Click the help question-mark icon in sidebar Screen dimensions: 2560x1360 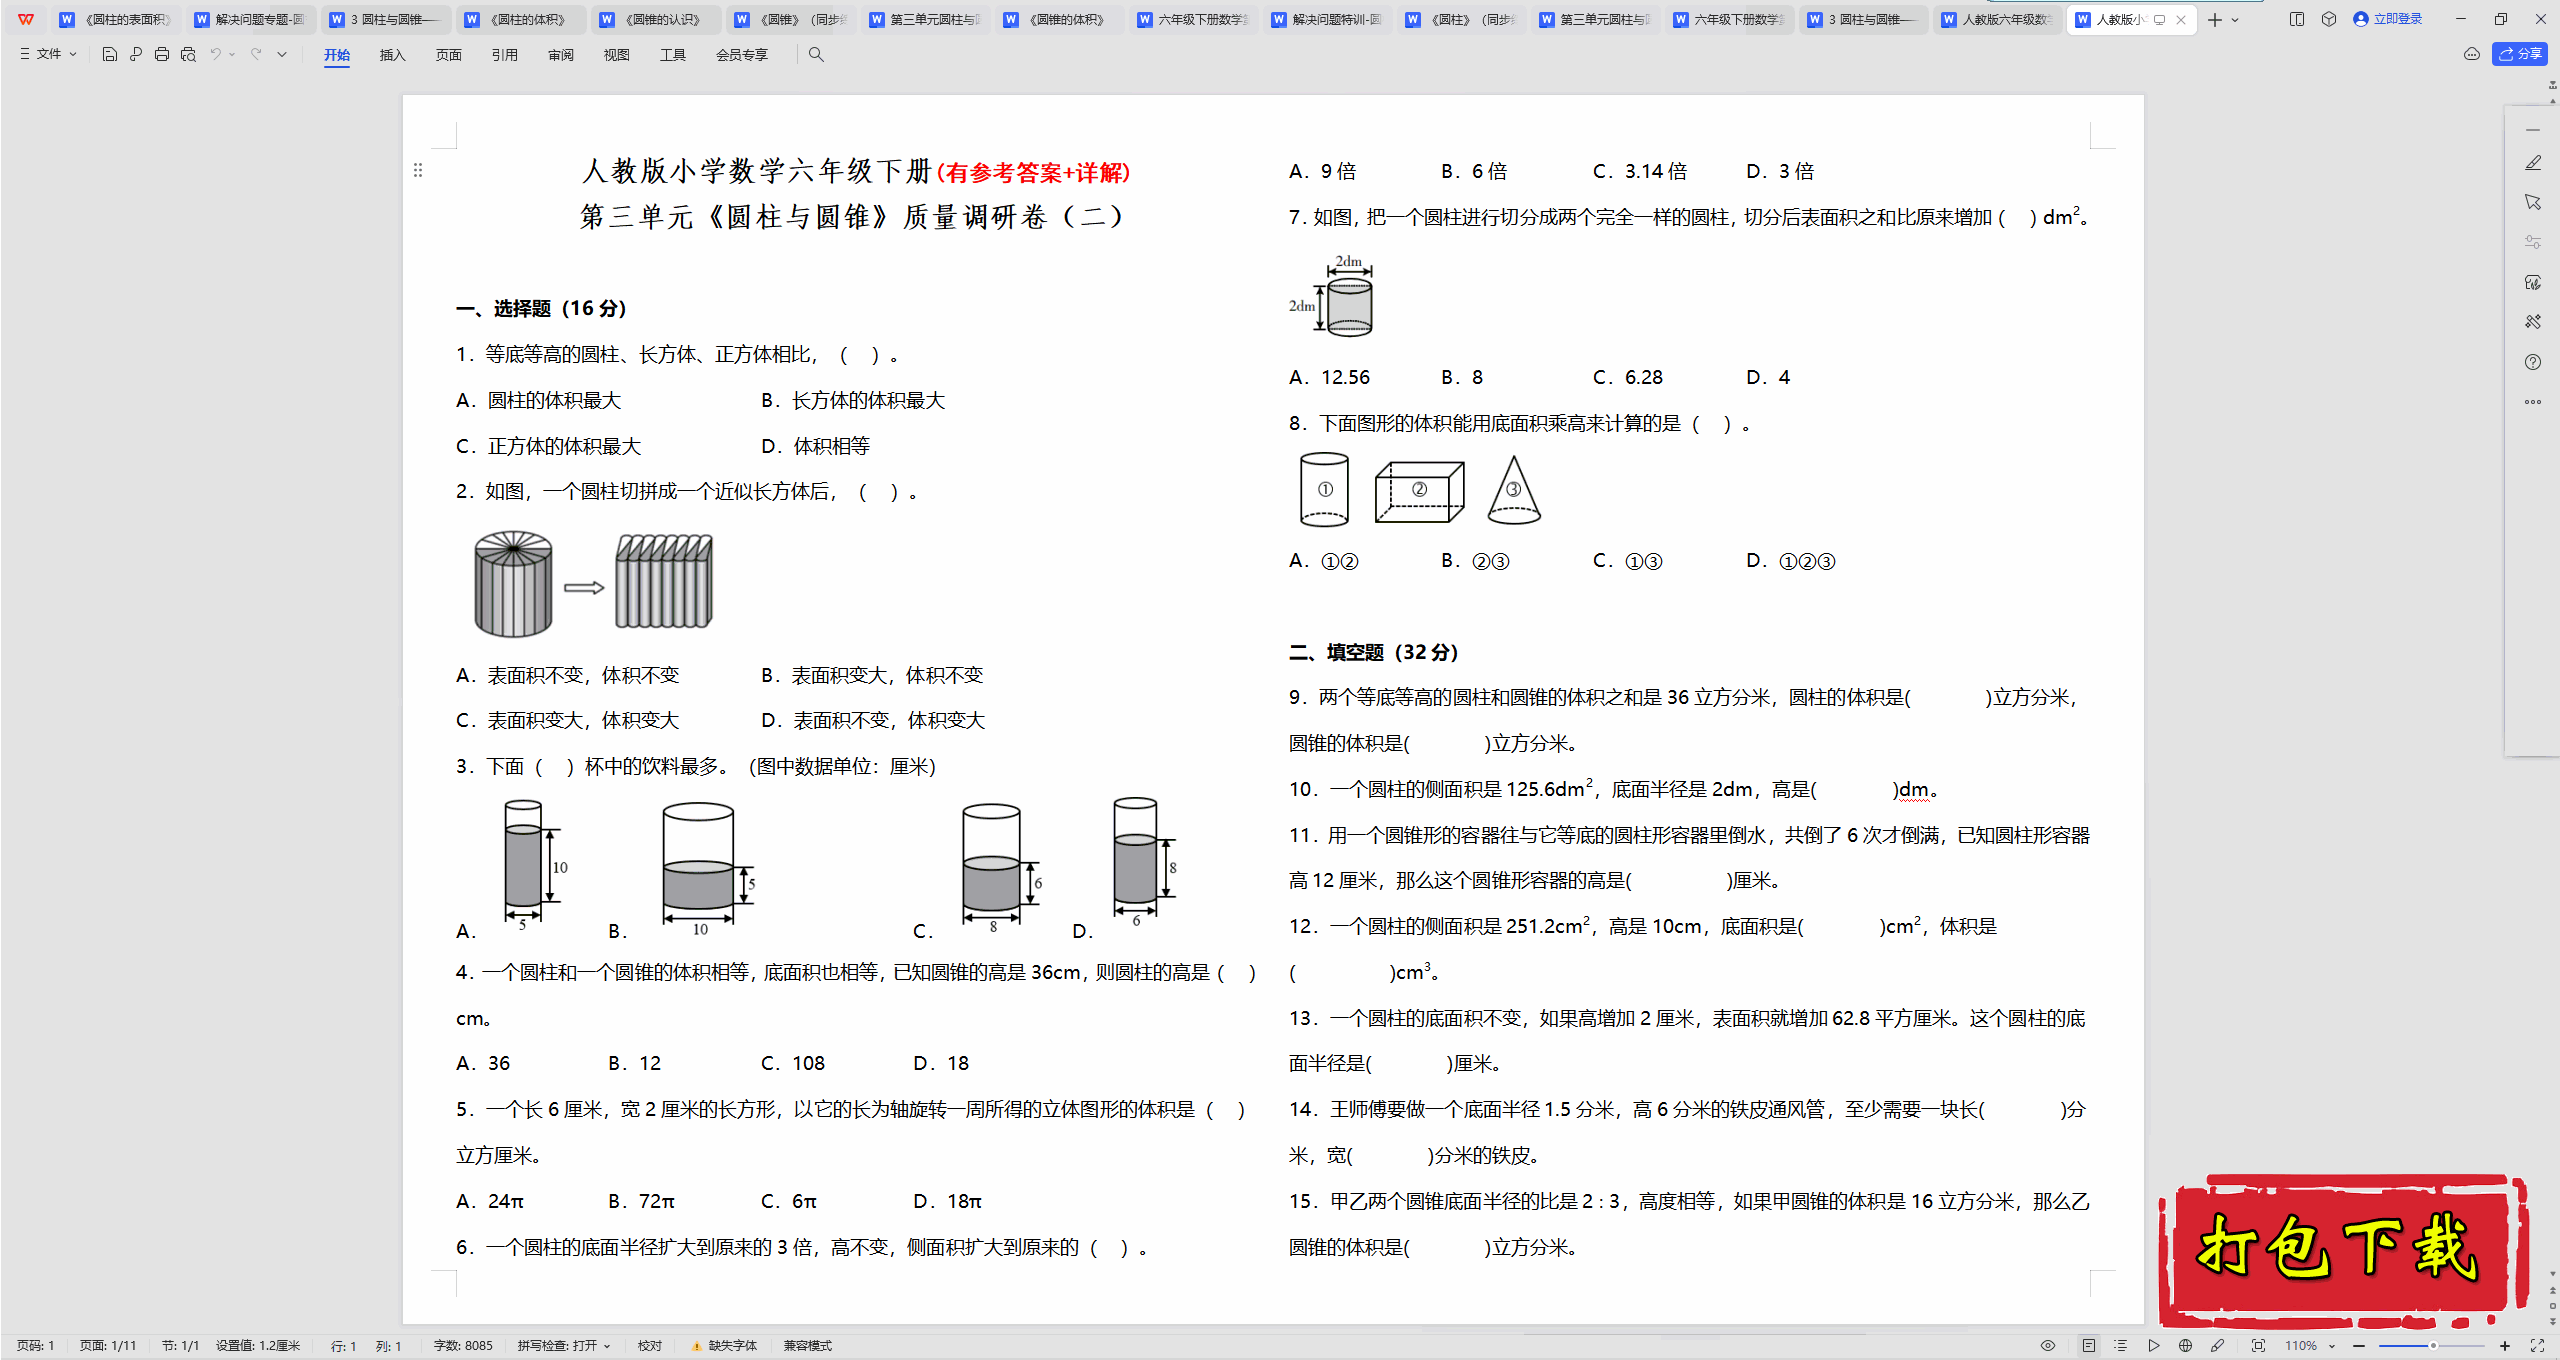[2533, 362]
